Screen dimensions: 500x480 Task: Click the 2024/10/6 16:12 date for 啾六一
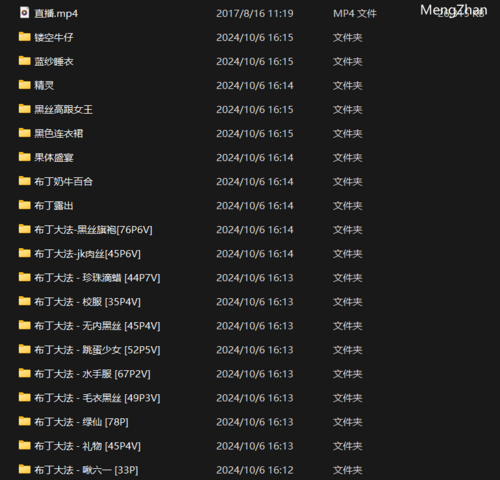click(255, 470)
